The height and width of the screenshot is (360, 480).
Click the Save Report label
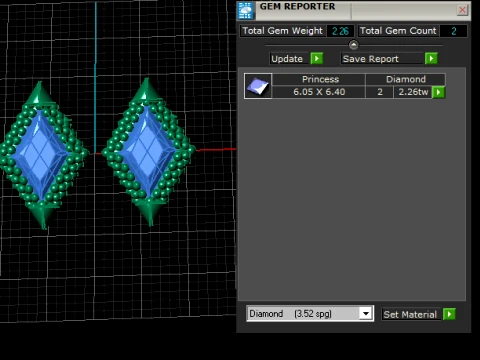coord(370,59)
